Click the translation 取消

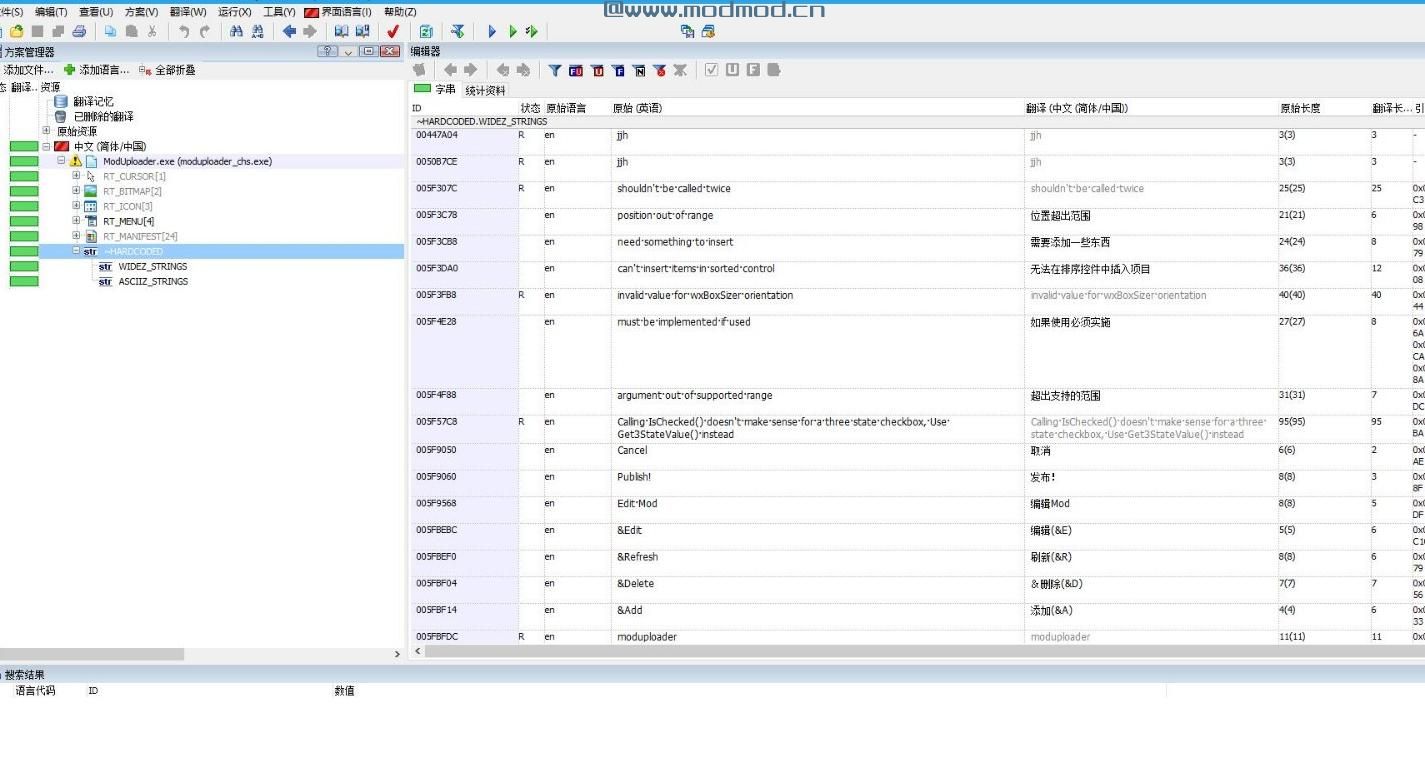click(x=1040, y=450)
